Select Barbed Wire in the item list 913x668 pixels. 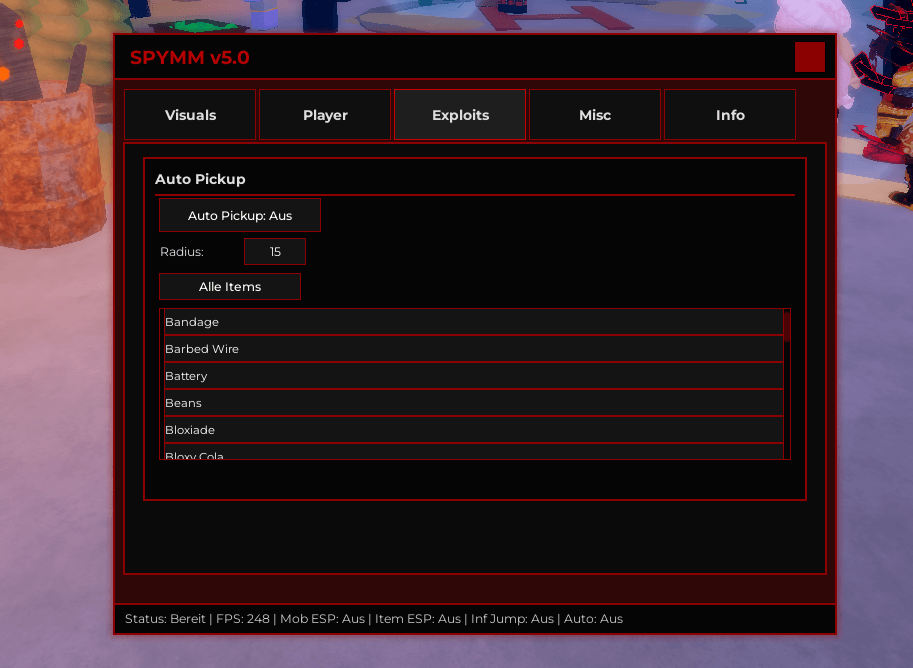pos(474,349)
